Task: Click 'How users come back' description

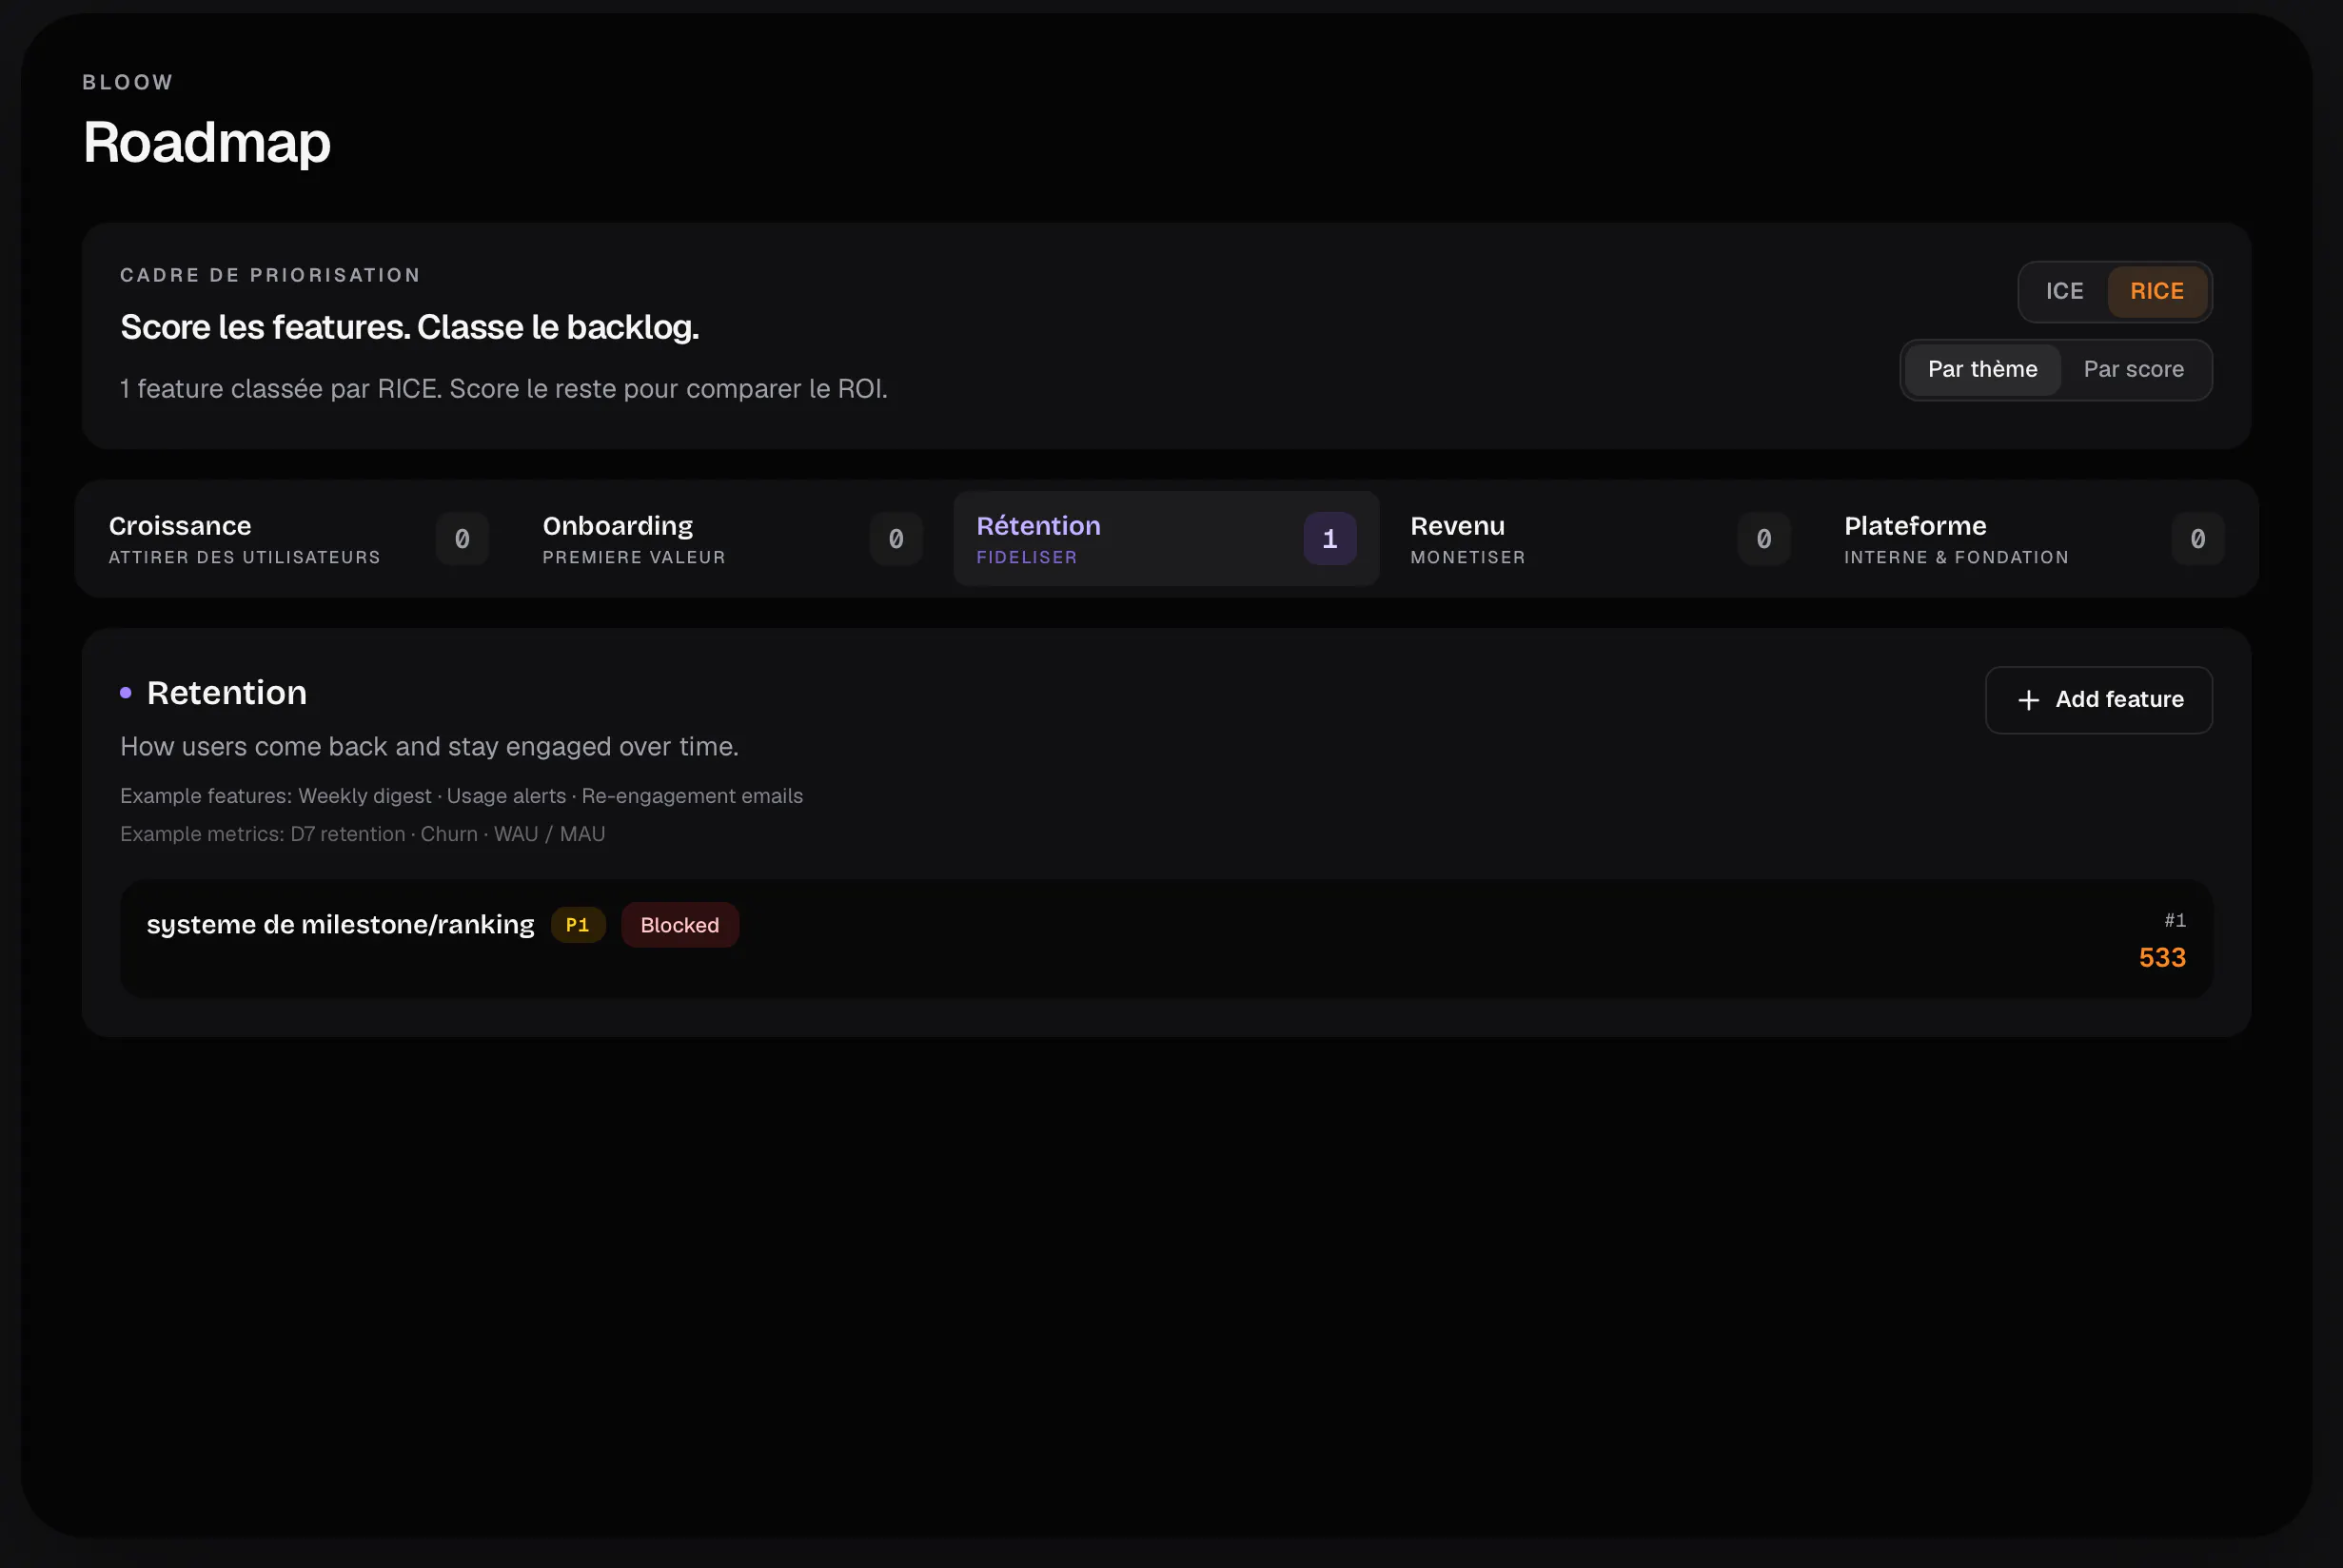Action: pyautogui.click(x=430, y=747)
